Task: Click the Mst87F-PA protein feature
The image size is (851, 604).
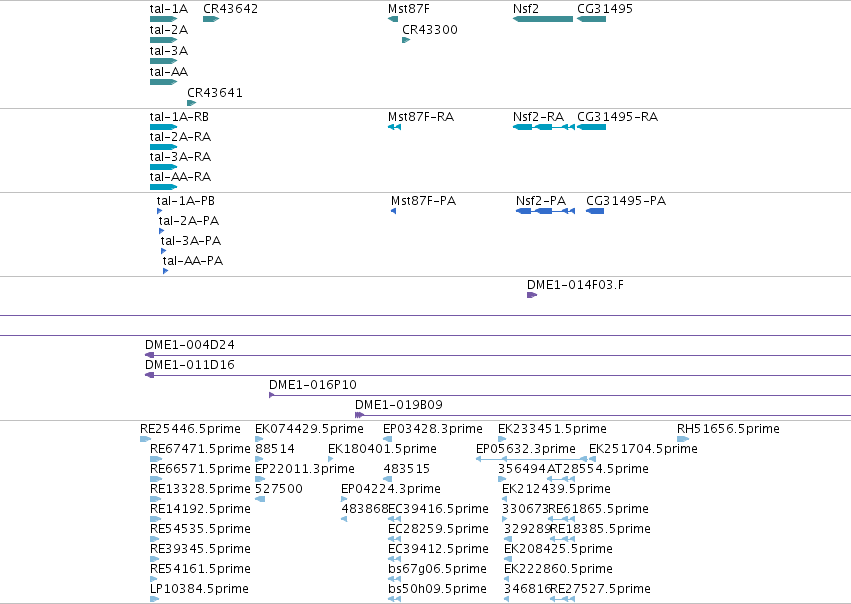Action: pos(393,211)
